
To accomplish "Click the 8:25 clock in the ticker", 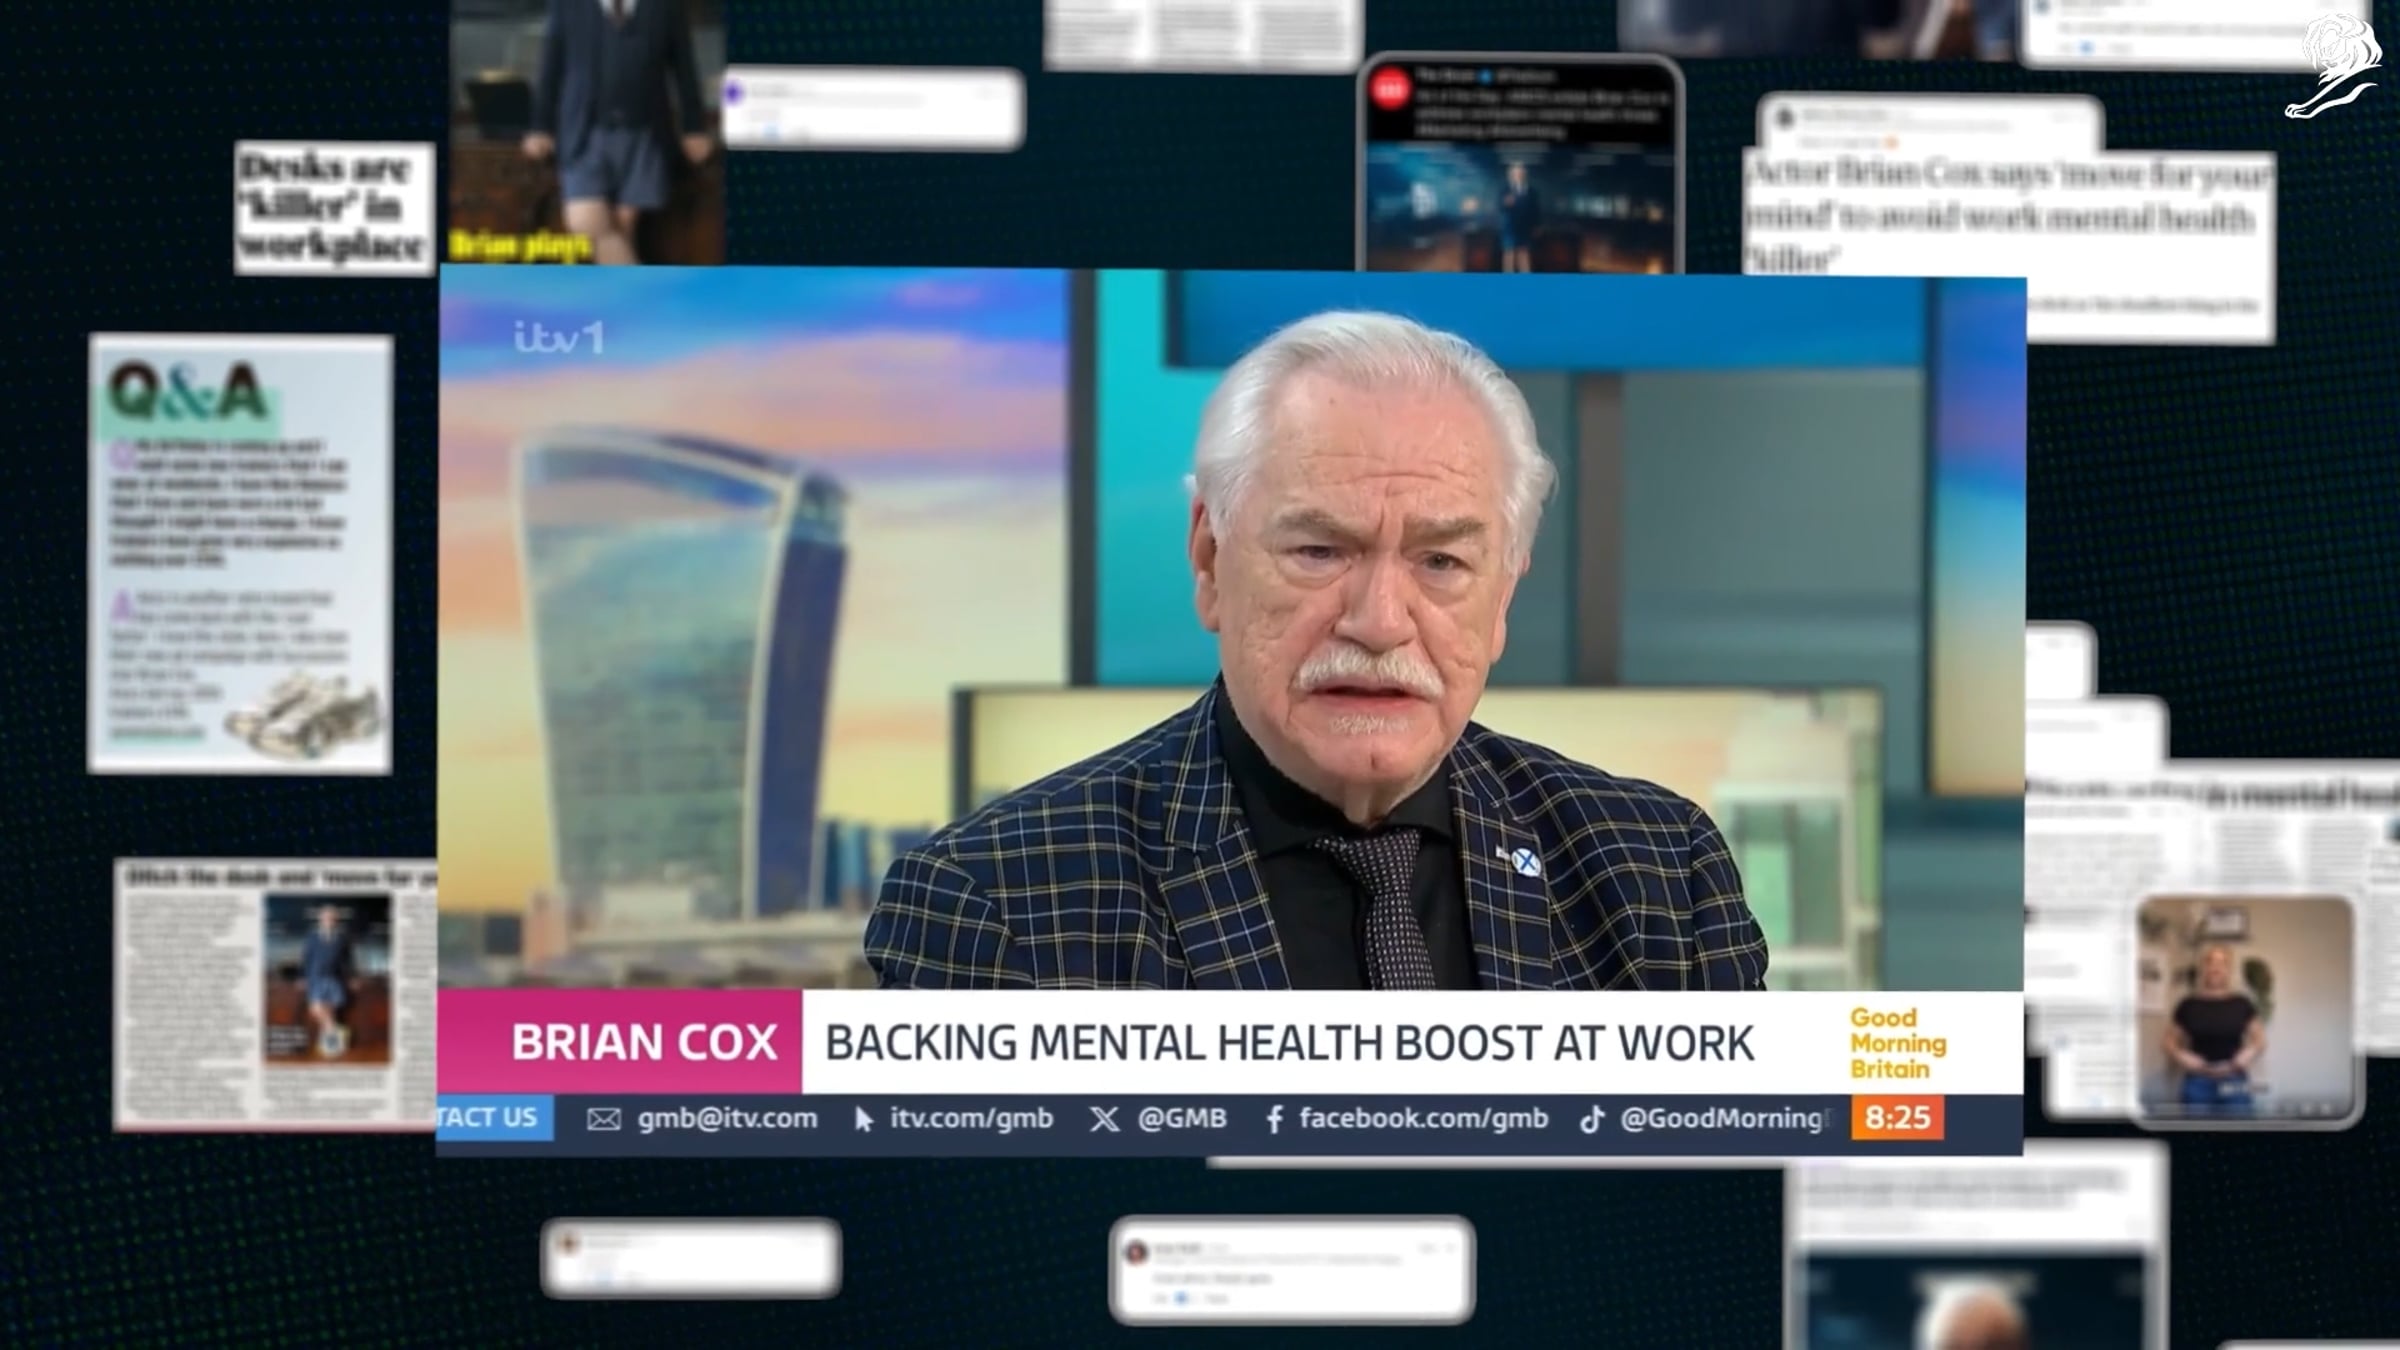I will coord(1897,1117).
